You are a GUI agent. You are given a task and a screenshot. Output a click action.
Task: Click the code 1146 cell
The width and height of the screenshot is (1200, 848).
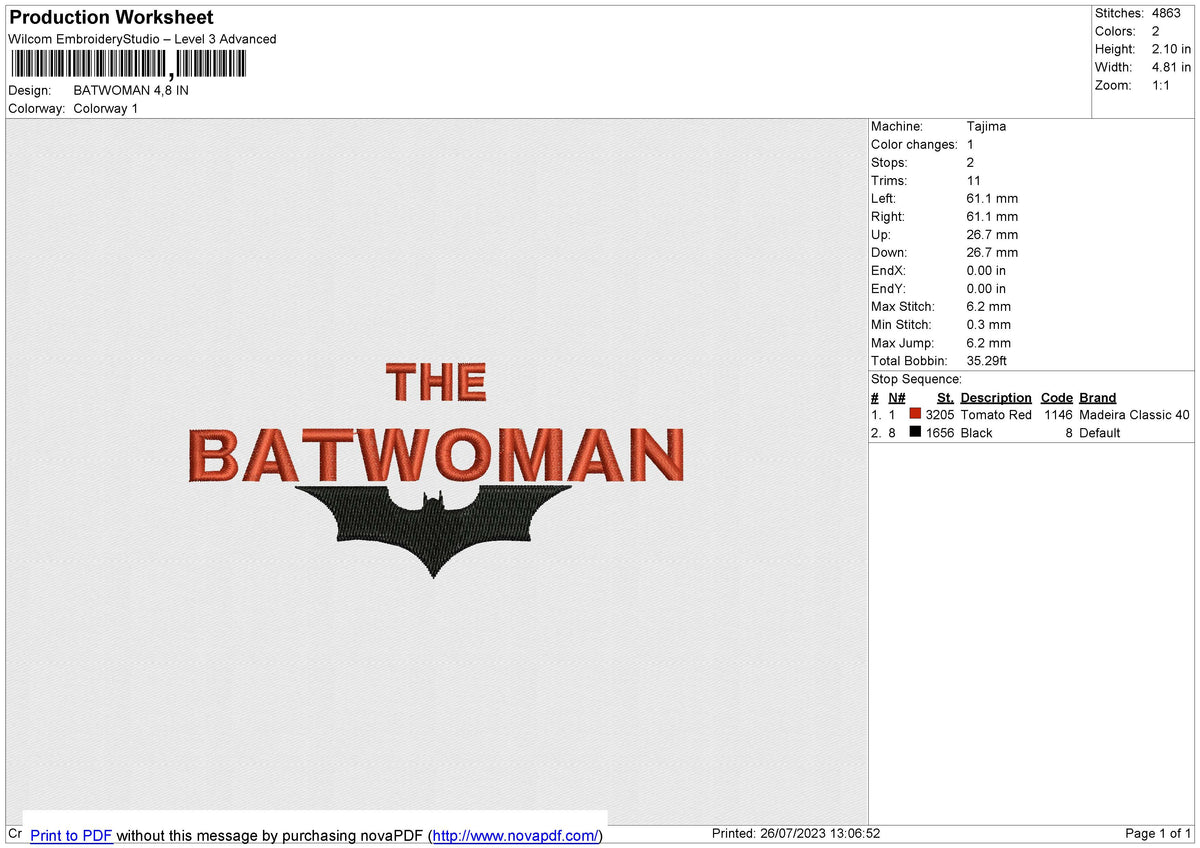pos(1058,414)
